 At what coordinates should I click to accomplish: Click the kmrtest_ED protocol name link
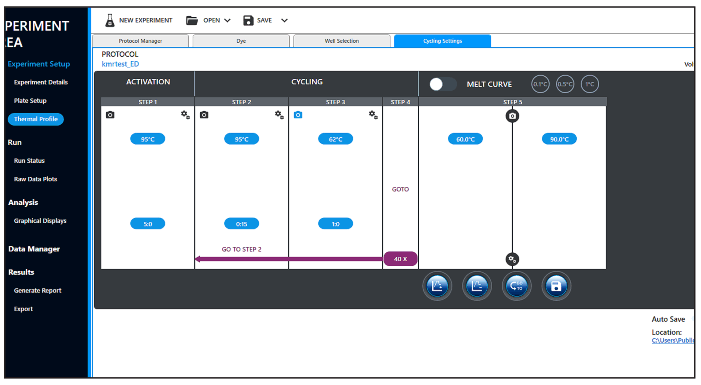coord(120,64)
